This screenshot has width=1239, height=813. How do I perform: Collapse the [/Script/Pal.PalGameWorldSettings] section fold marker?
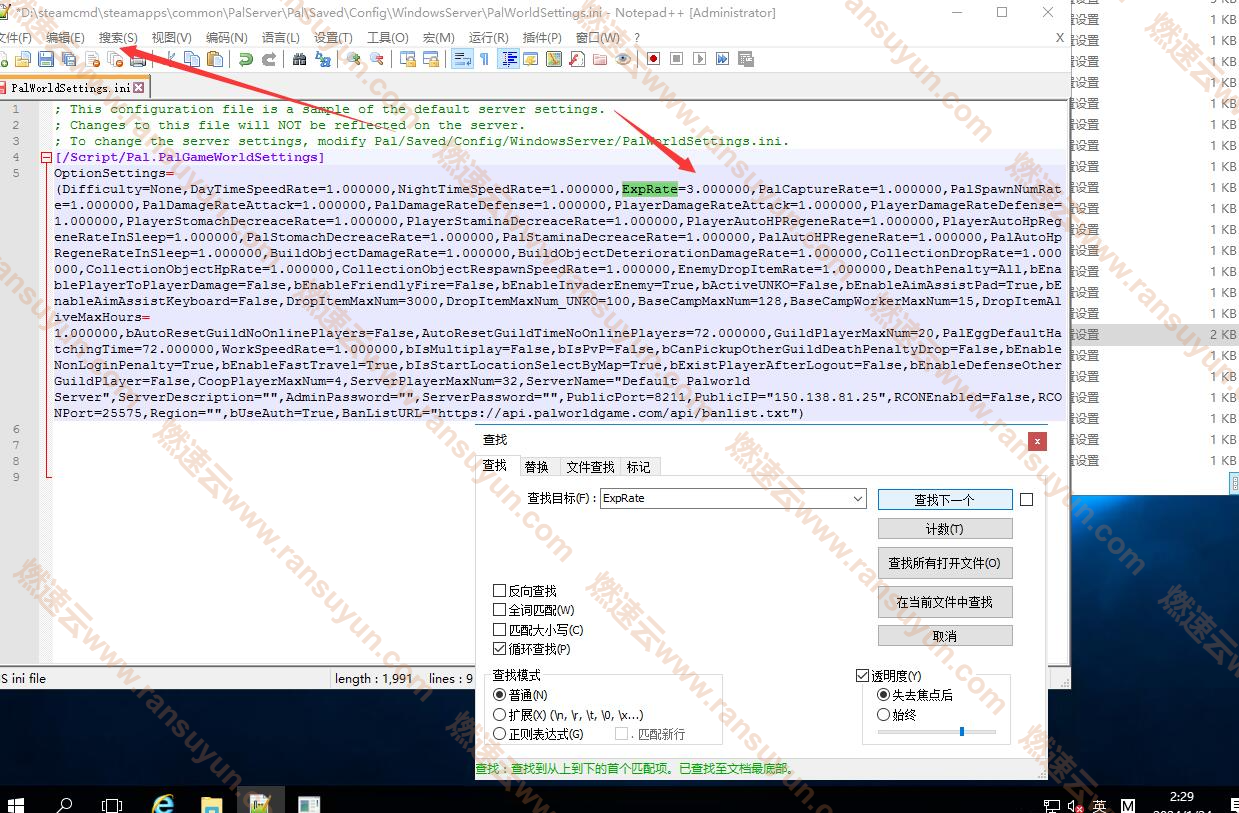46,158
